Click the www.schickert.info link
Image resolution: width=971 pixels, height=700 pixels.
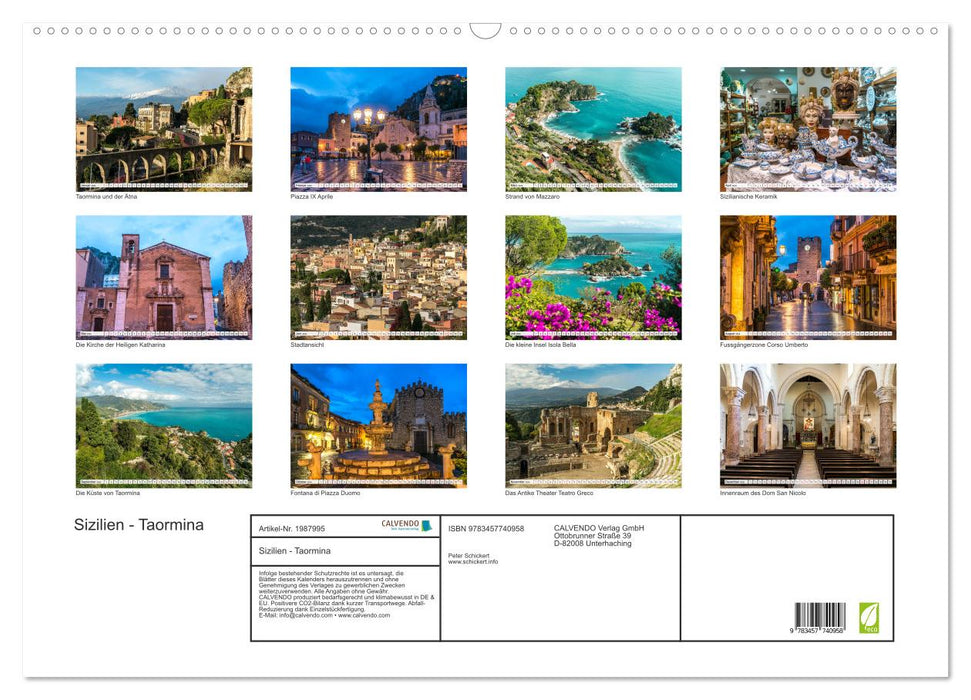coord(473,562)
